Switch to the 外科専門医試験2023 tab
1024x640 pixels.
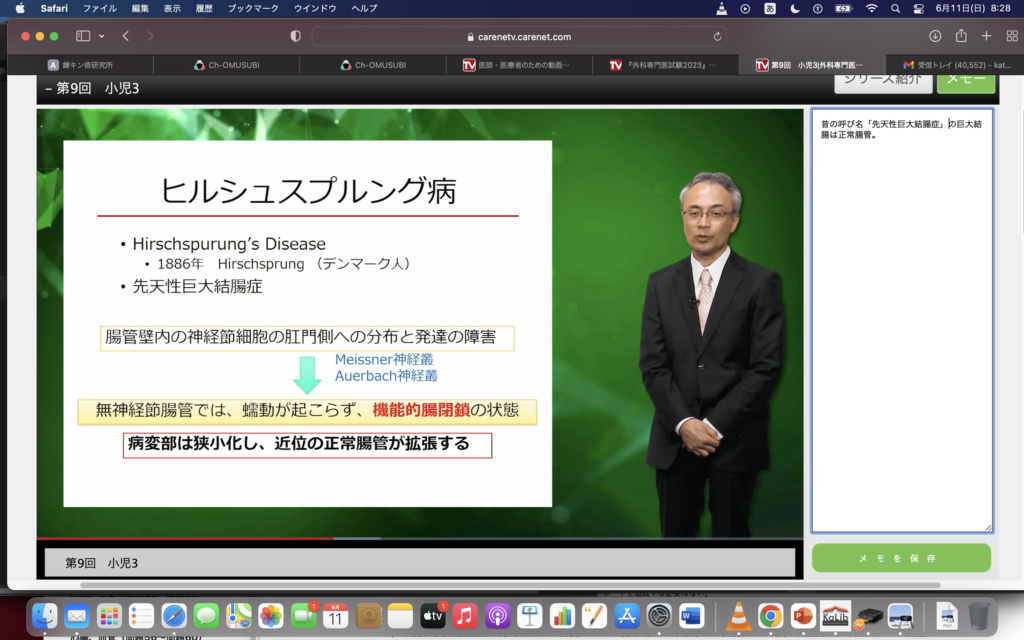click(x=663, y=65)
